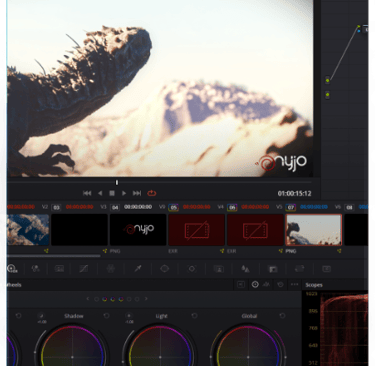Jump to last frame in viewer
Screen dimensions: 375x366
(x=137, y=193)
